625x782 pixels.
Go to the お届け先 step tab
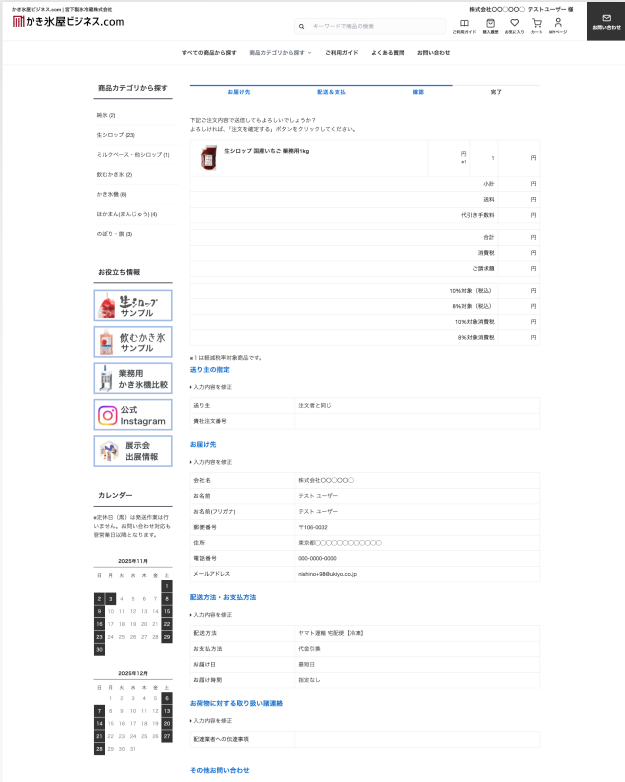click(239, 92)
